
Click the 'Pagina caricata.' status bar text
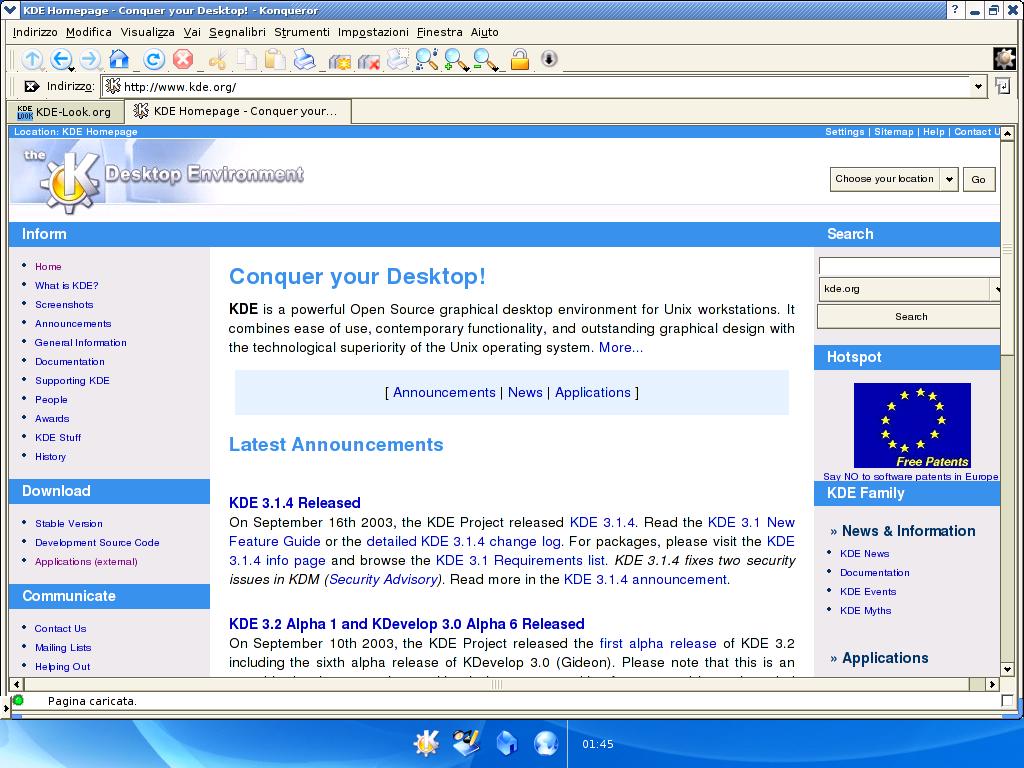point(92,701)
